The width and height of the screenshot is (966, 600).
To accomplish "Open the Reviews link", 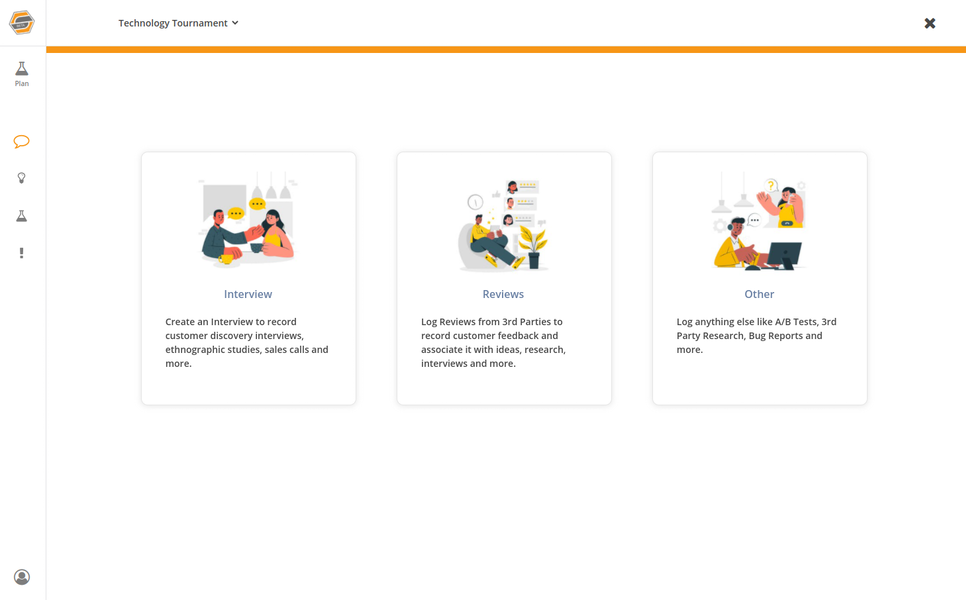I will [x=503, y=294].
